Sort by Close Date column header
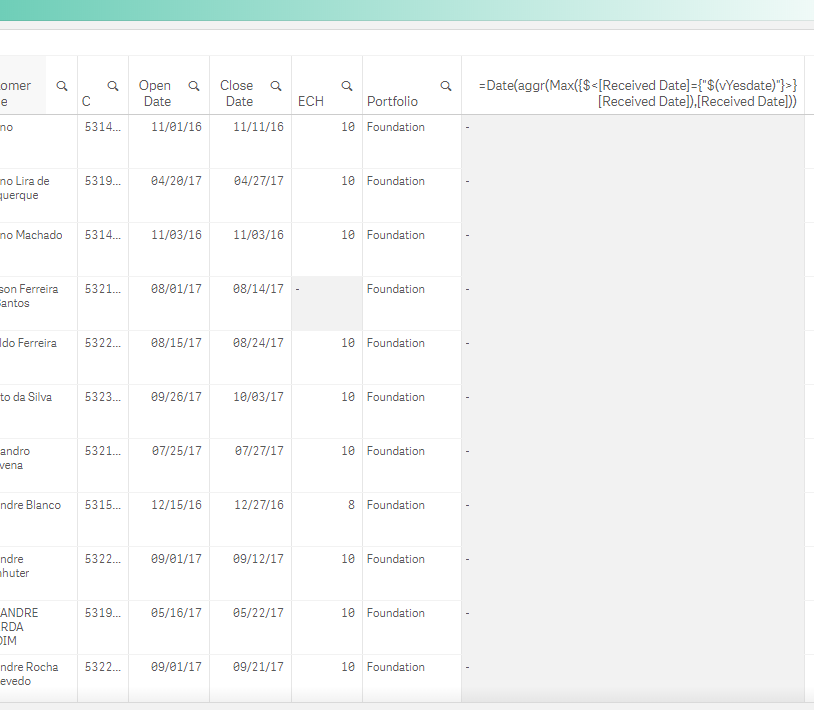Image resolution: width=814 pixels, height=710 pixels. (237, 93)
